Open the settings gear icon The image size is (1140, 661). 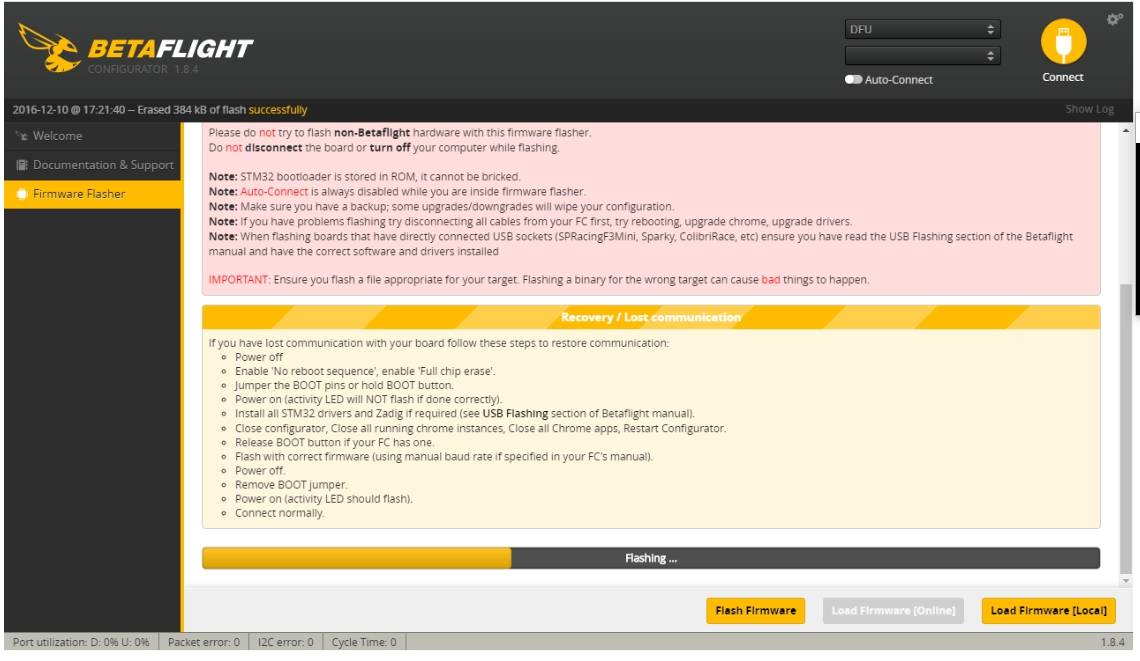click(x=1114, y=20)
